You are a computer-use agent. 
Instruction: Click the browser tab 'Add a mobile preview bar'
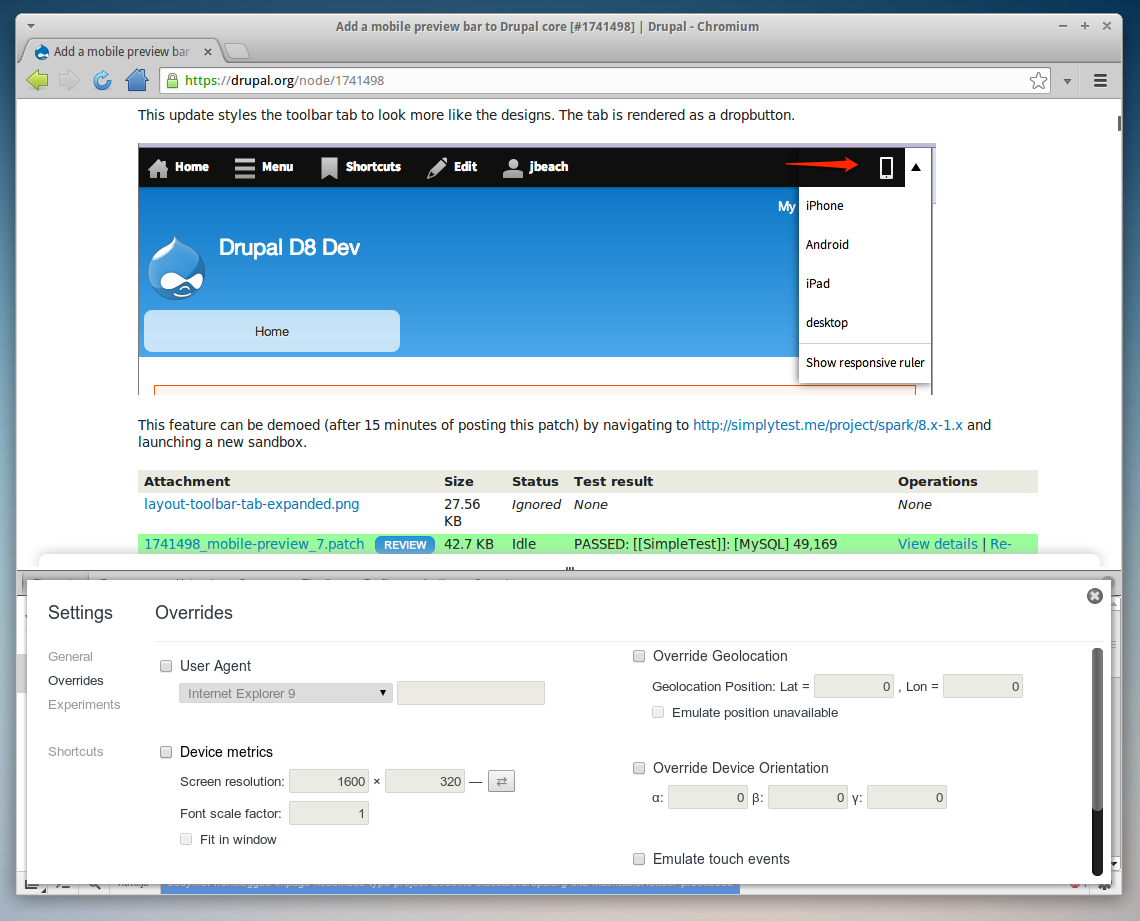(x=121, y=52)
